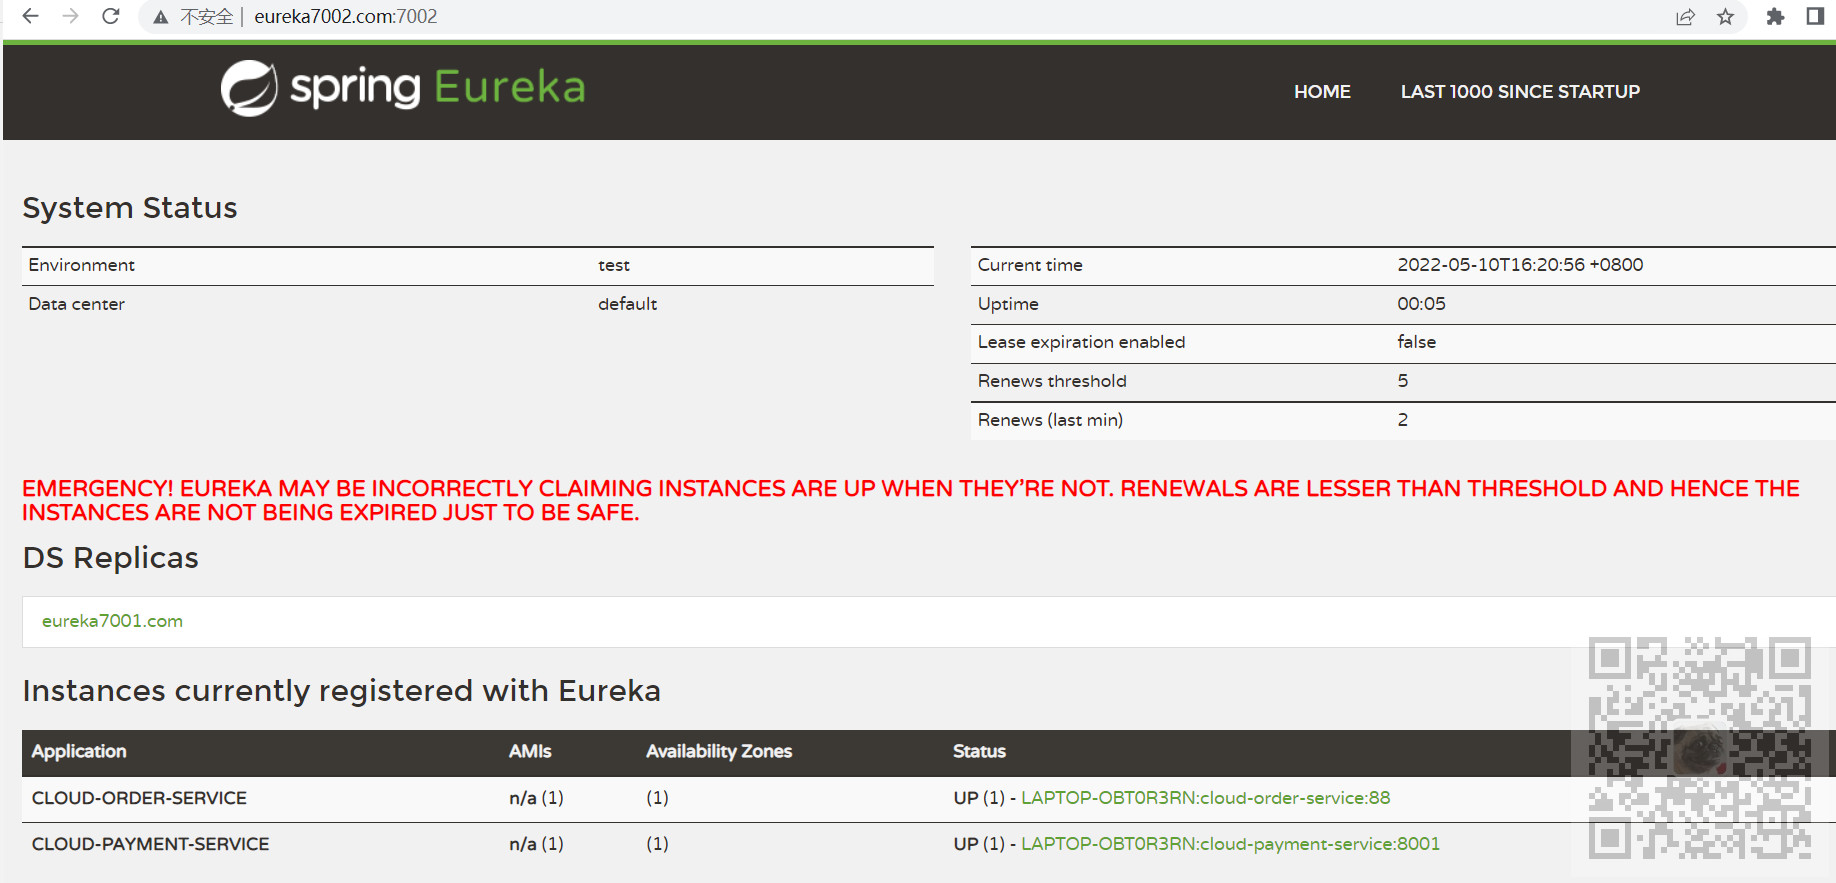Click the Uptime label

(x=1008, y=304)
